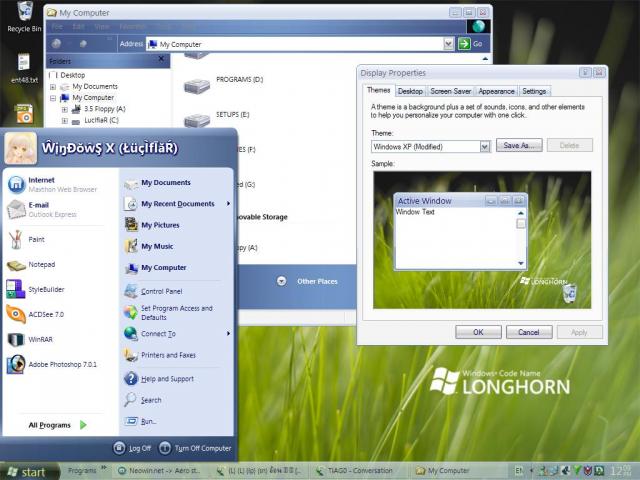Close the Folders pane
640x480 pixels.
click(x=161, y=59)
